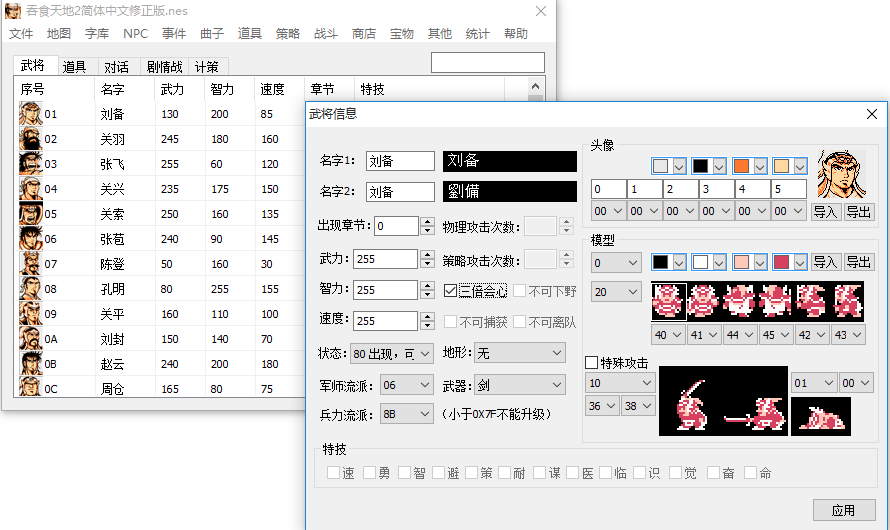890x530 pixels.
Task: Switch to the 道具 tab
Action: pos(74,67)
